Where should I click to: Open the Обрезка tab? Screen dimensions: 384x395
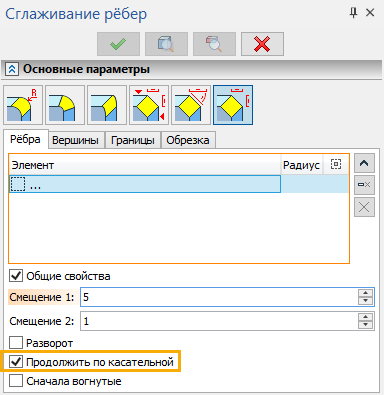point(188,140)
